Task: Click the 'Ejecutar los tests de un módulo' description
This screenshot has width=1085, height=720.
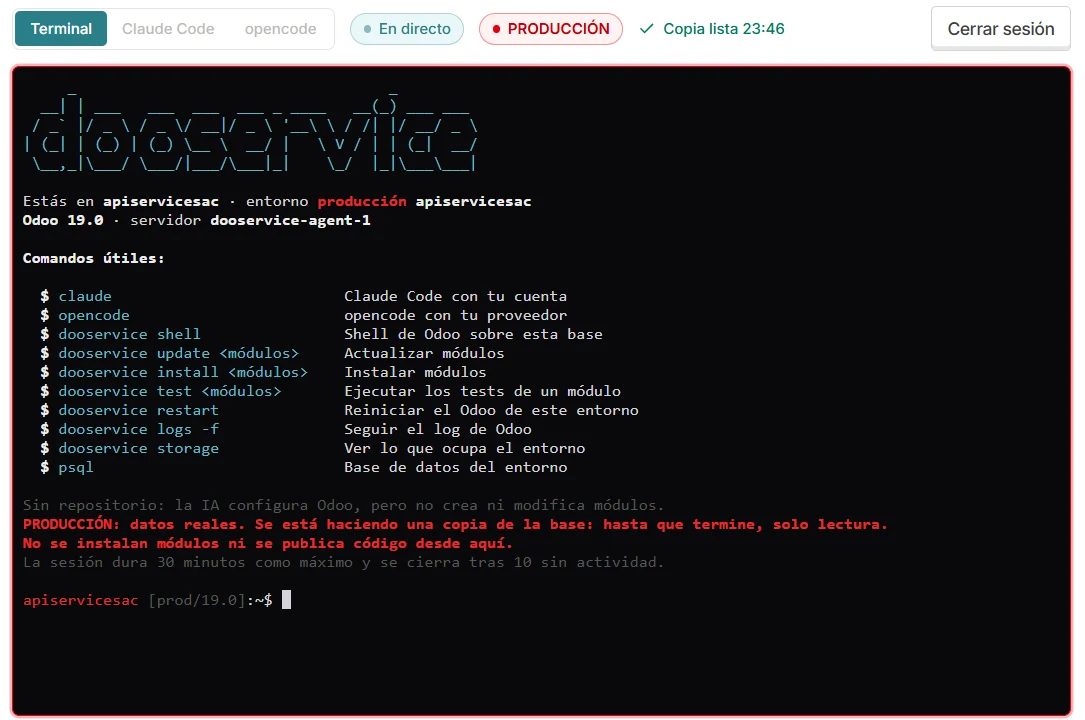Action: pyautogui.click(x=482, y=391)
